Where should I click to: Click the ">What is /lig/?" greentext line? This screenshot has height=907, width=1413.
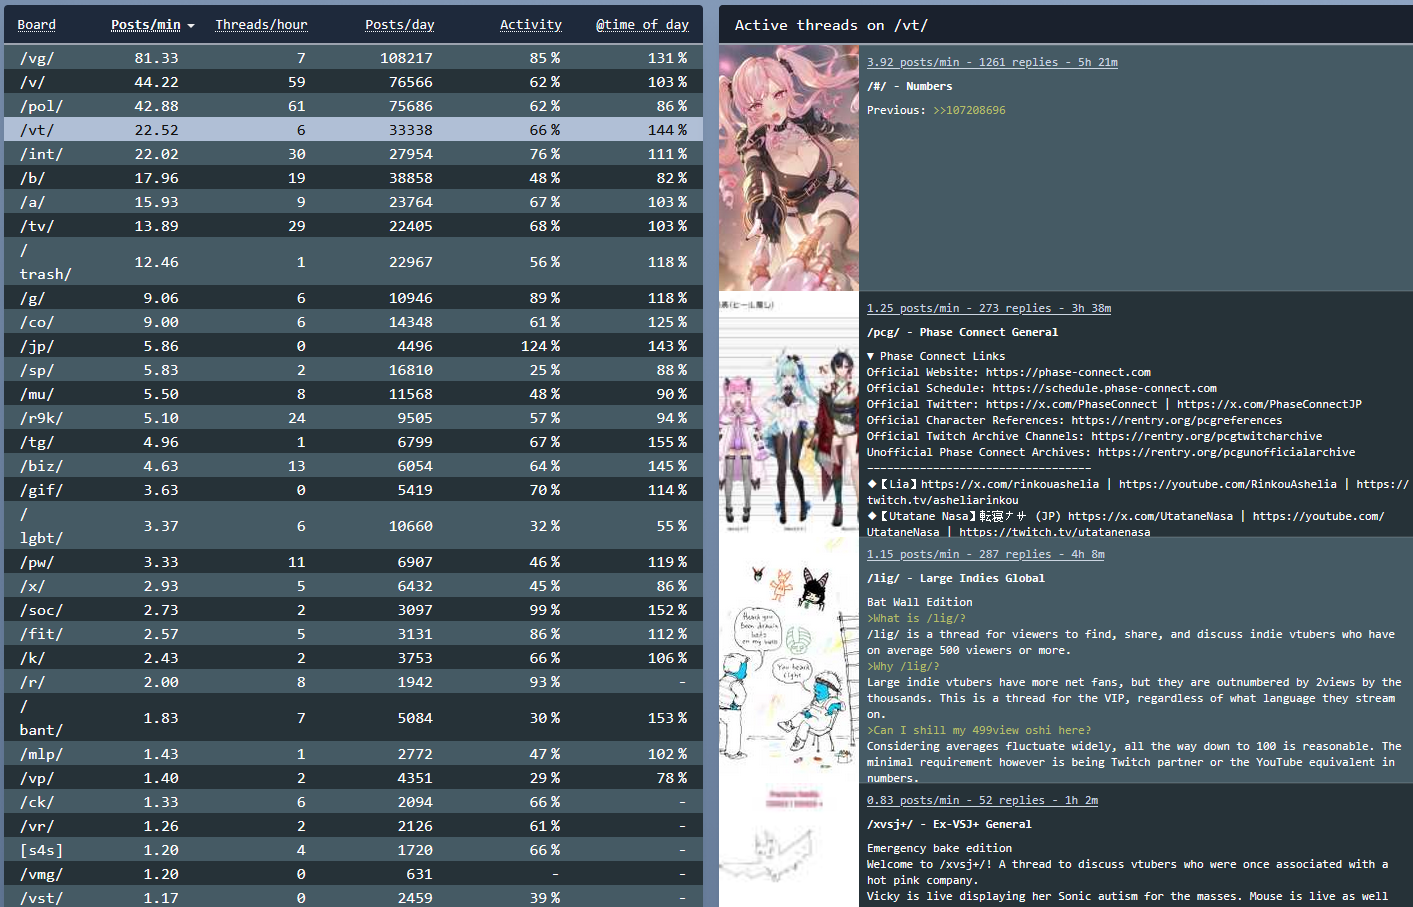[x=916, y=618]
